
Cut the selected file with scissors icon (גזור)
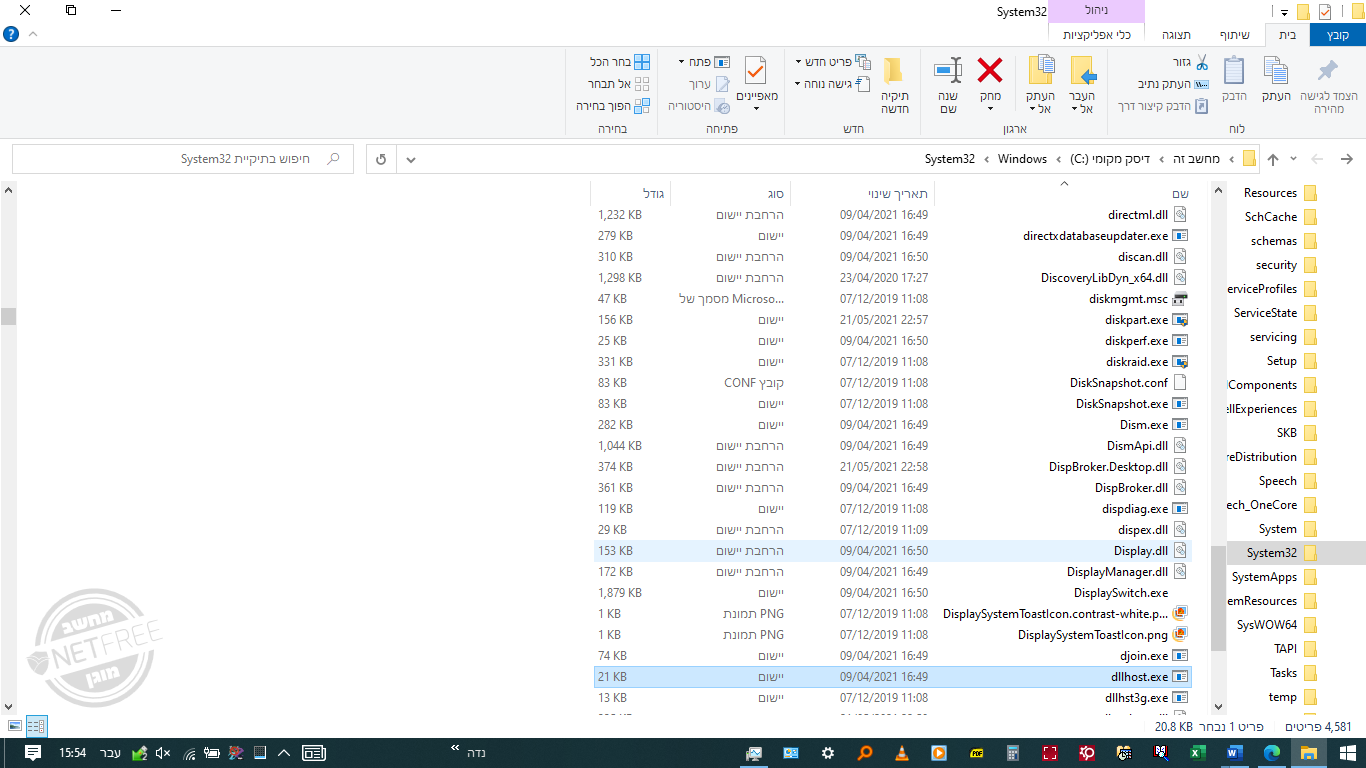(x=1190, y=62)
